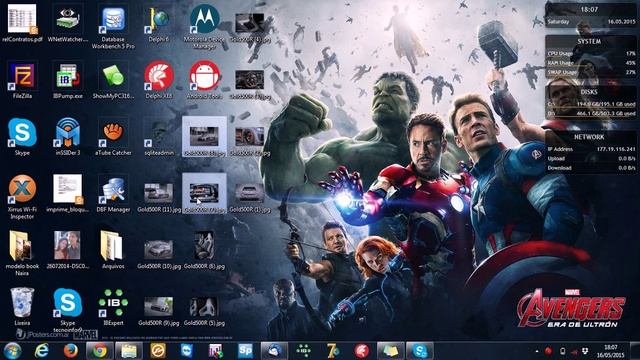Screen dimensions: 640x360
Task: Open the Windows Start menu orb
Action: point(13,351)
